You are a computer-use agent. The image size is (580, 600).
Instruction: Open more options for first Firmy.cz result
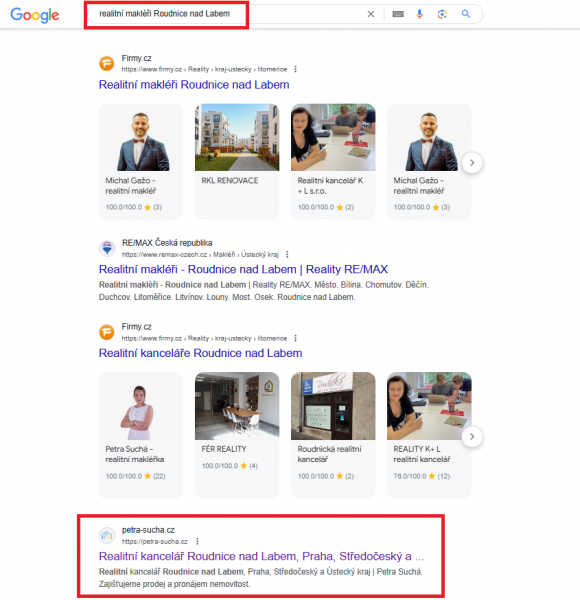point(295,69)
